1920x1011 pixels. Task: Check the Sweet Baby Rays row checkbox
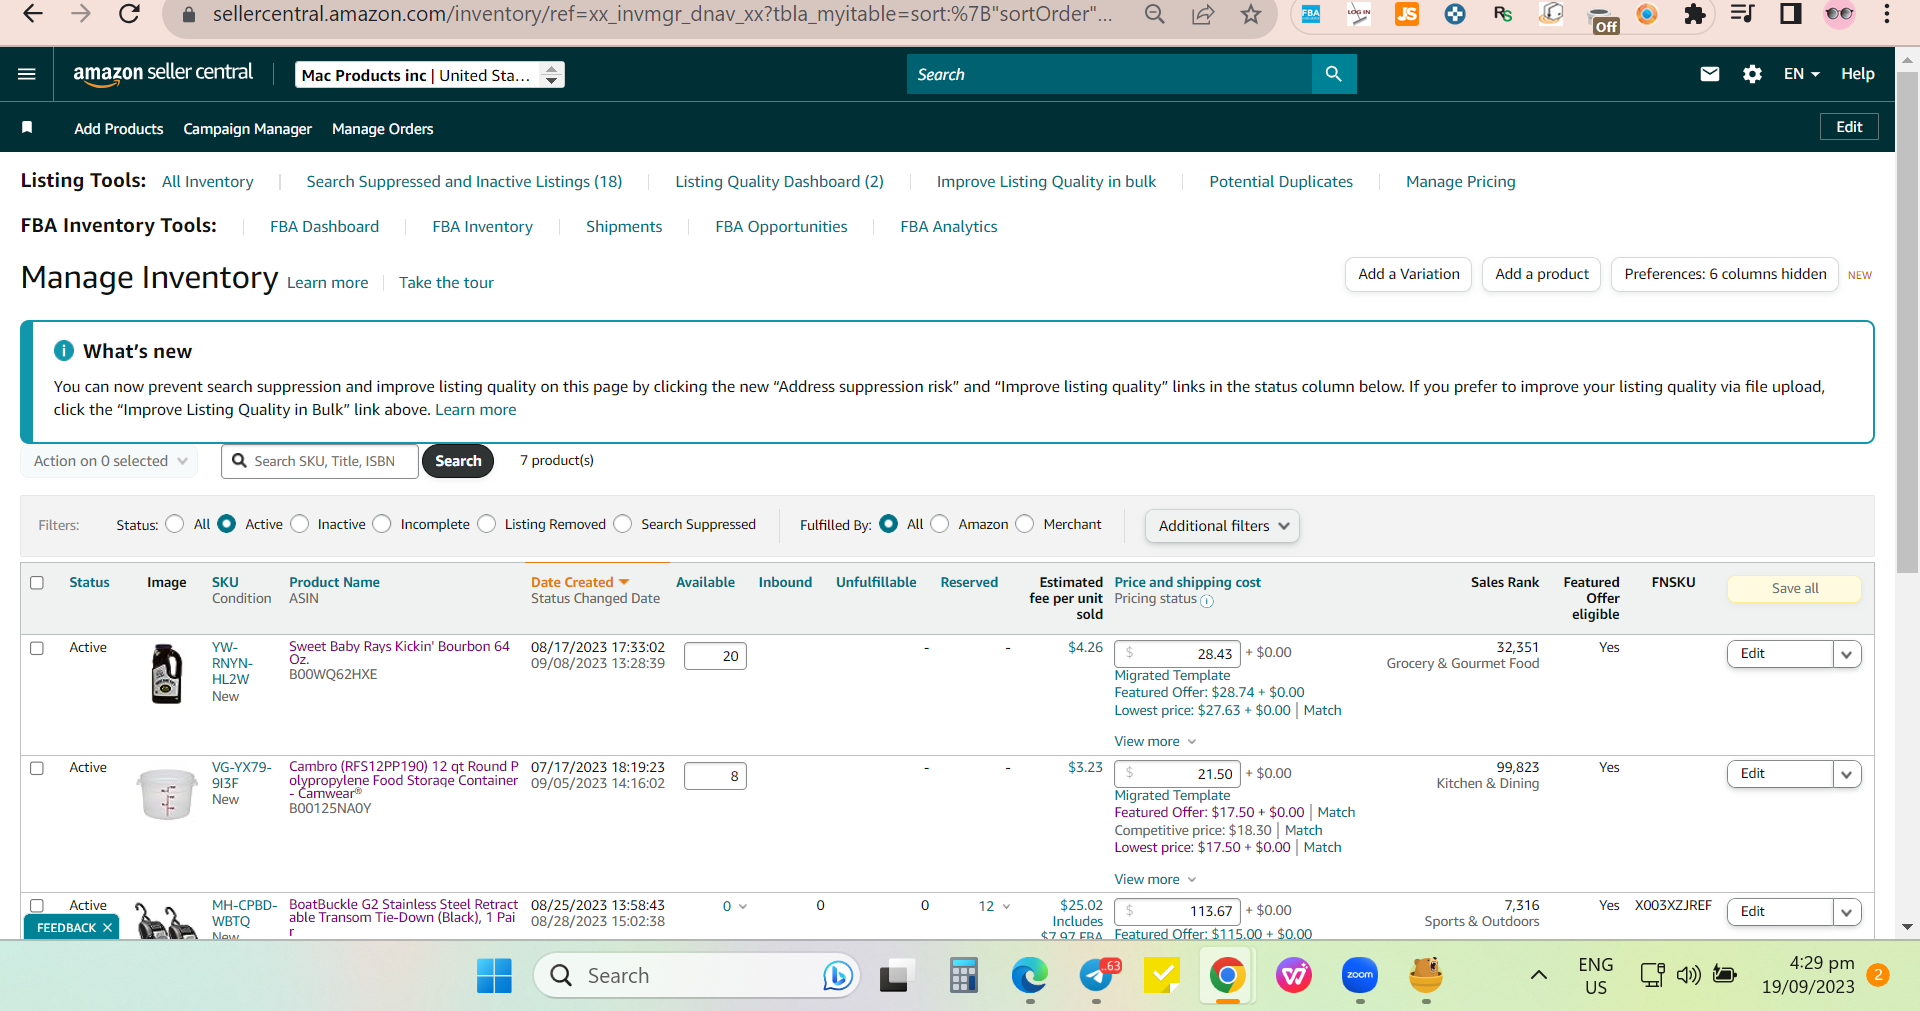click(x=37, y=648)
